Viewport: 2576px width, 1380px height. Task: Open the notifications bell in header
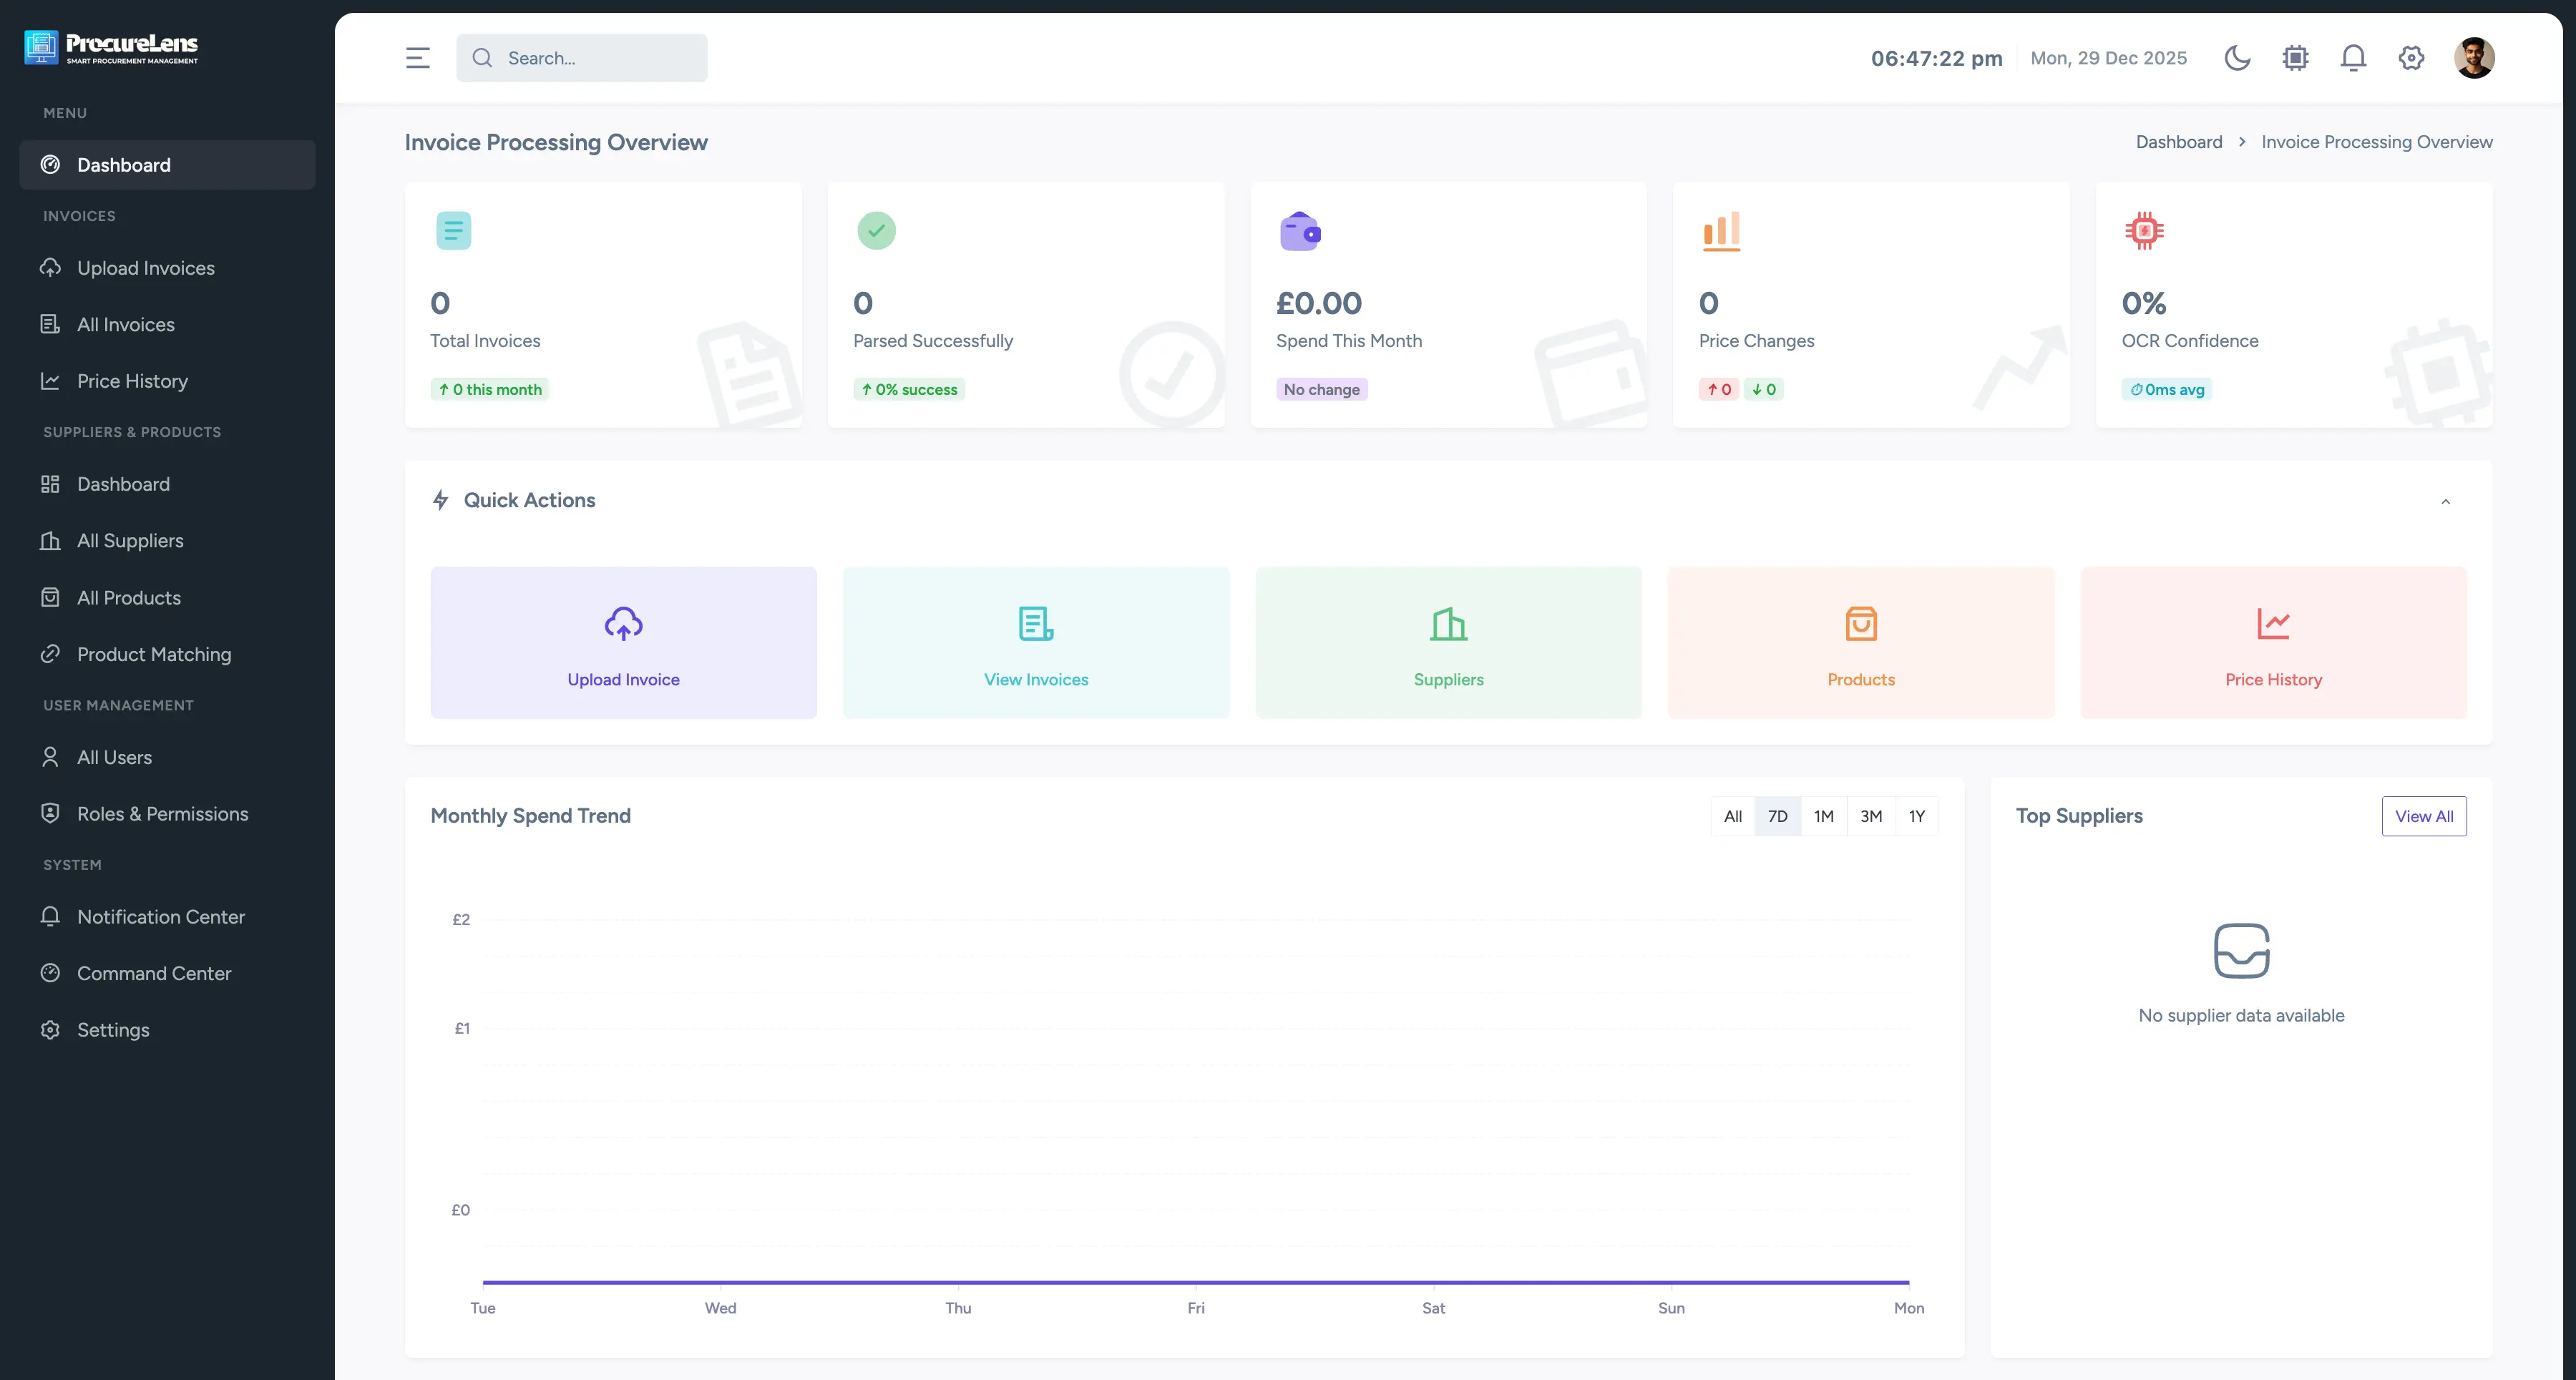tap(2353, 58)
